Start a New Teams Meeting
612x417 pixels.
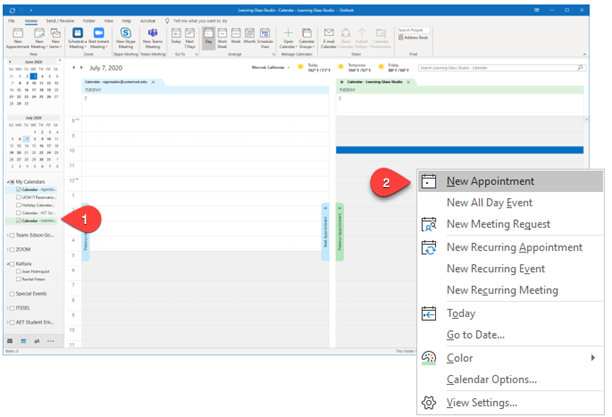(x=153, y=38)
